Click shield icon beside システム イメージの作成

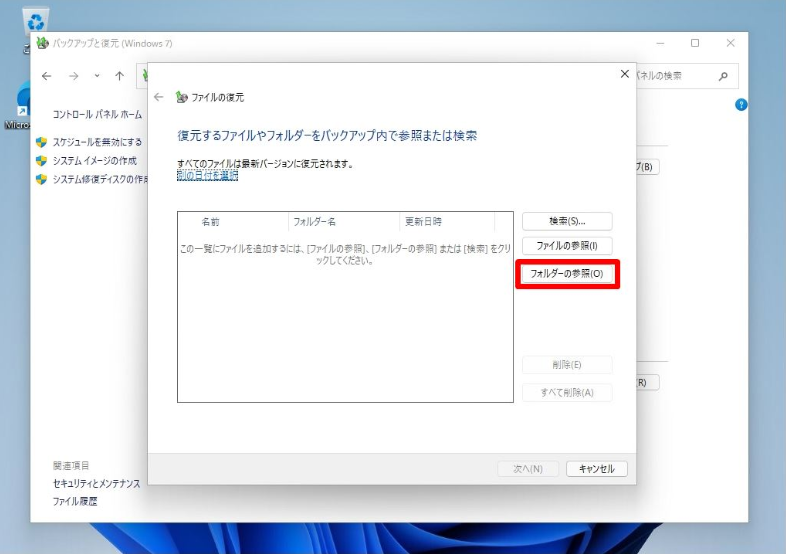click(42, 161)
